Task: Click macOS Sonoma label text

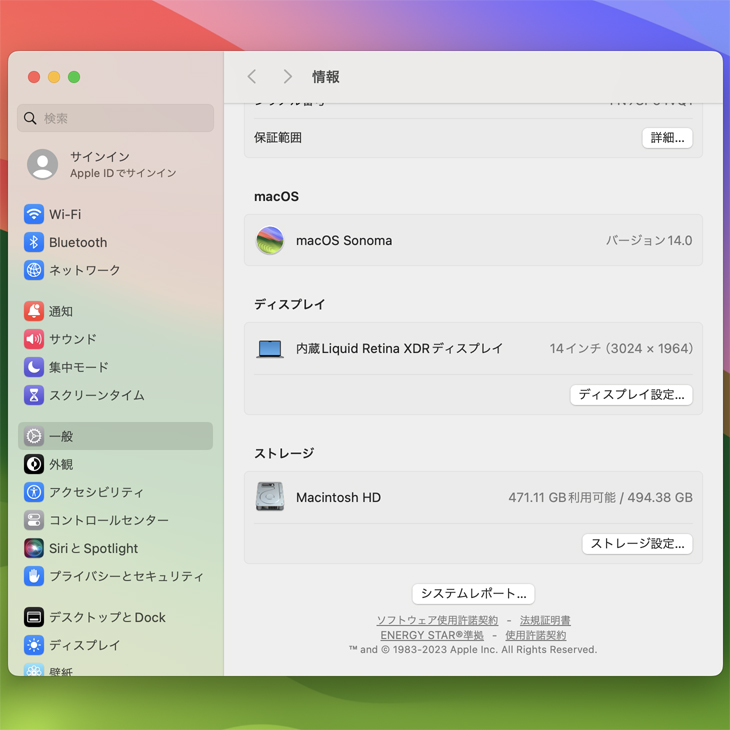Action: [344, 241]
